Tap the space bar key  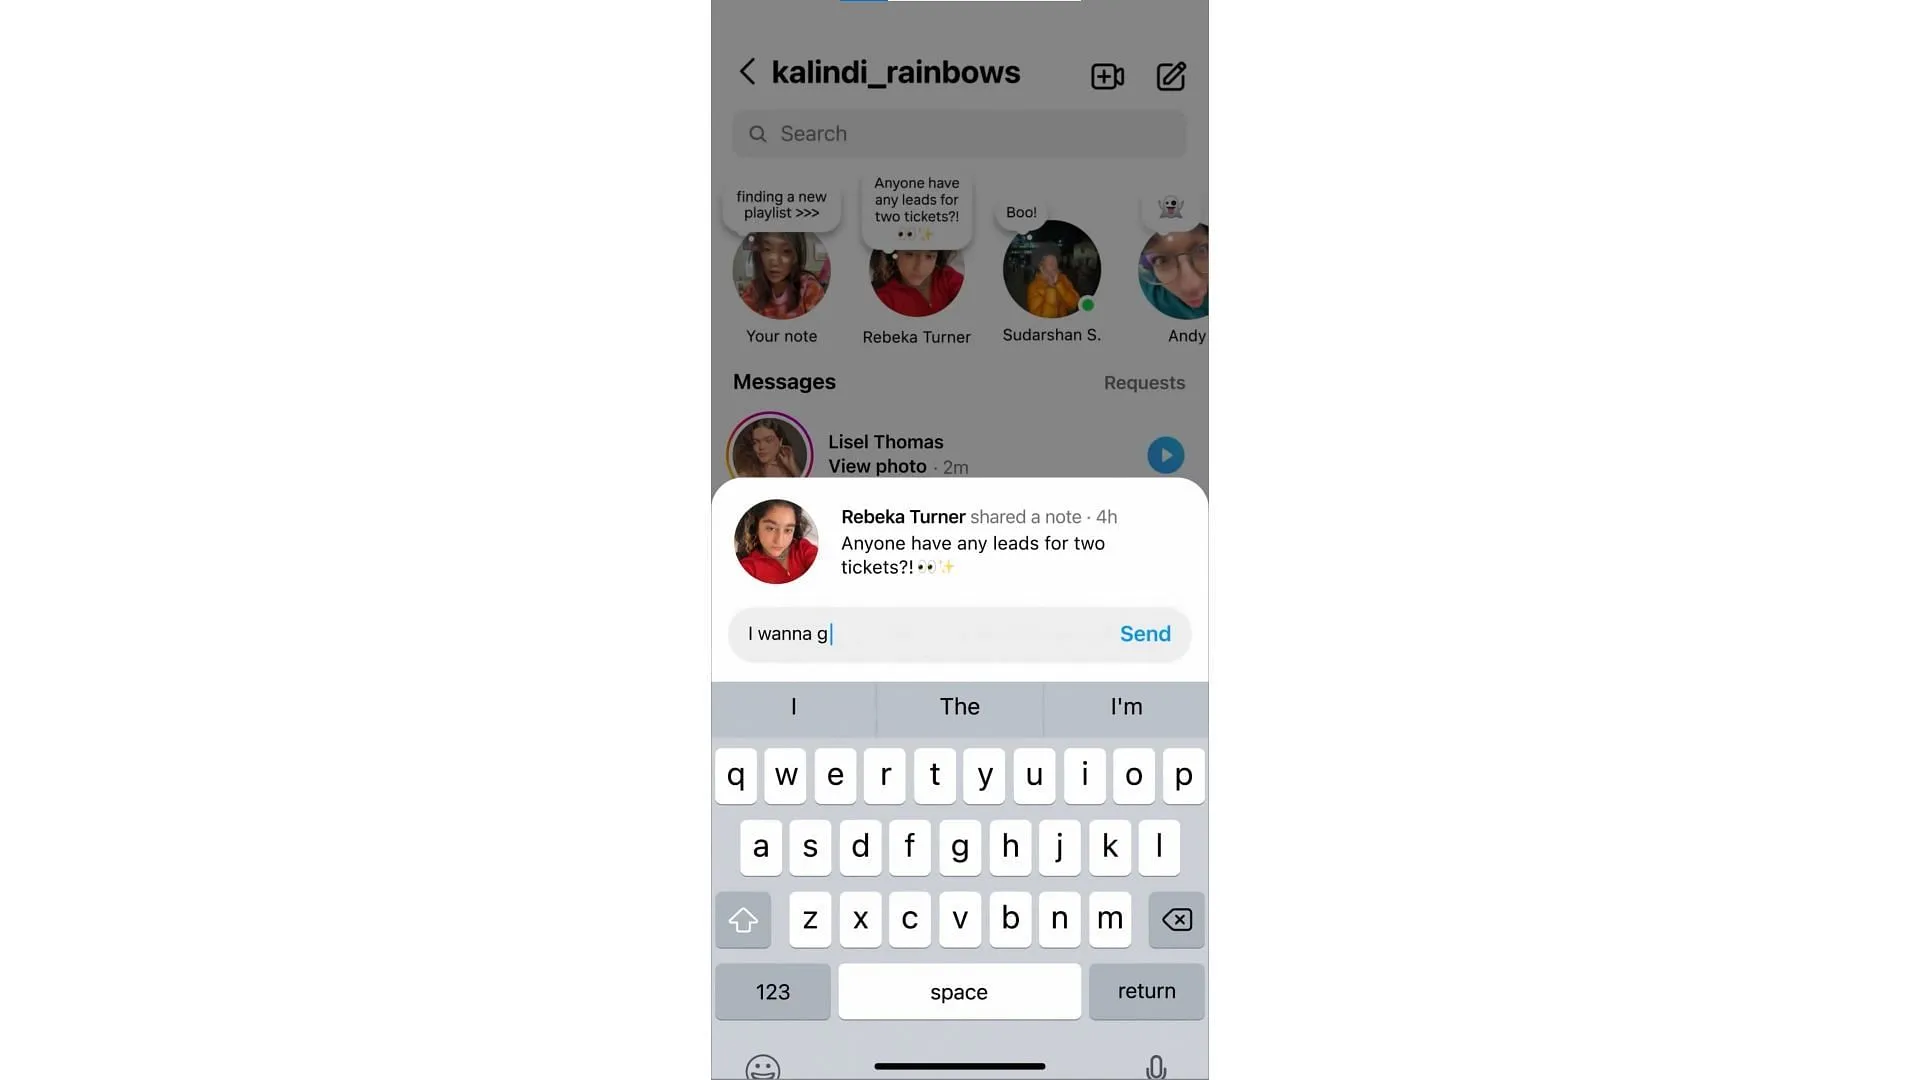pyautogui.click(x=960, y=990)
